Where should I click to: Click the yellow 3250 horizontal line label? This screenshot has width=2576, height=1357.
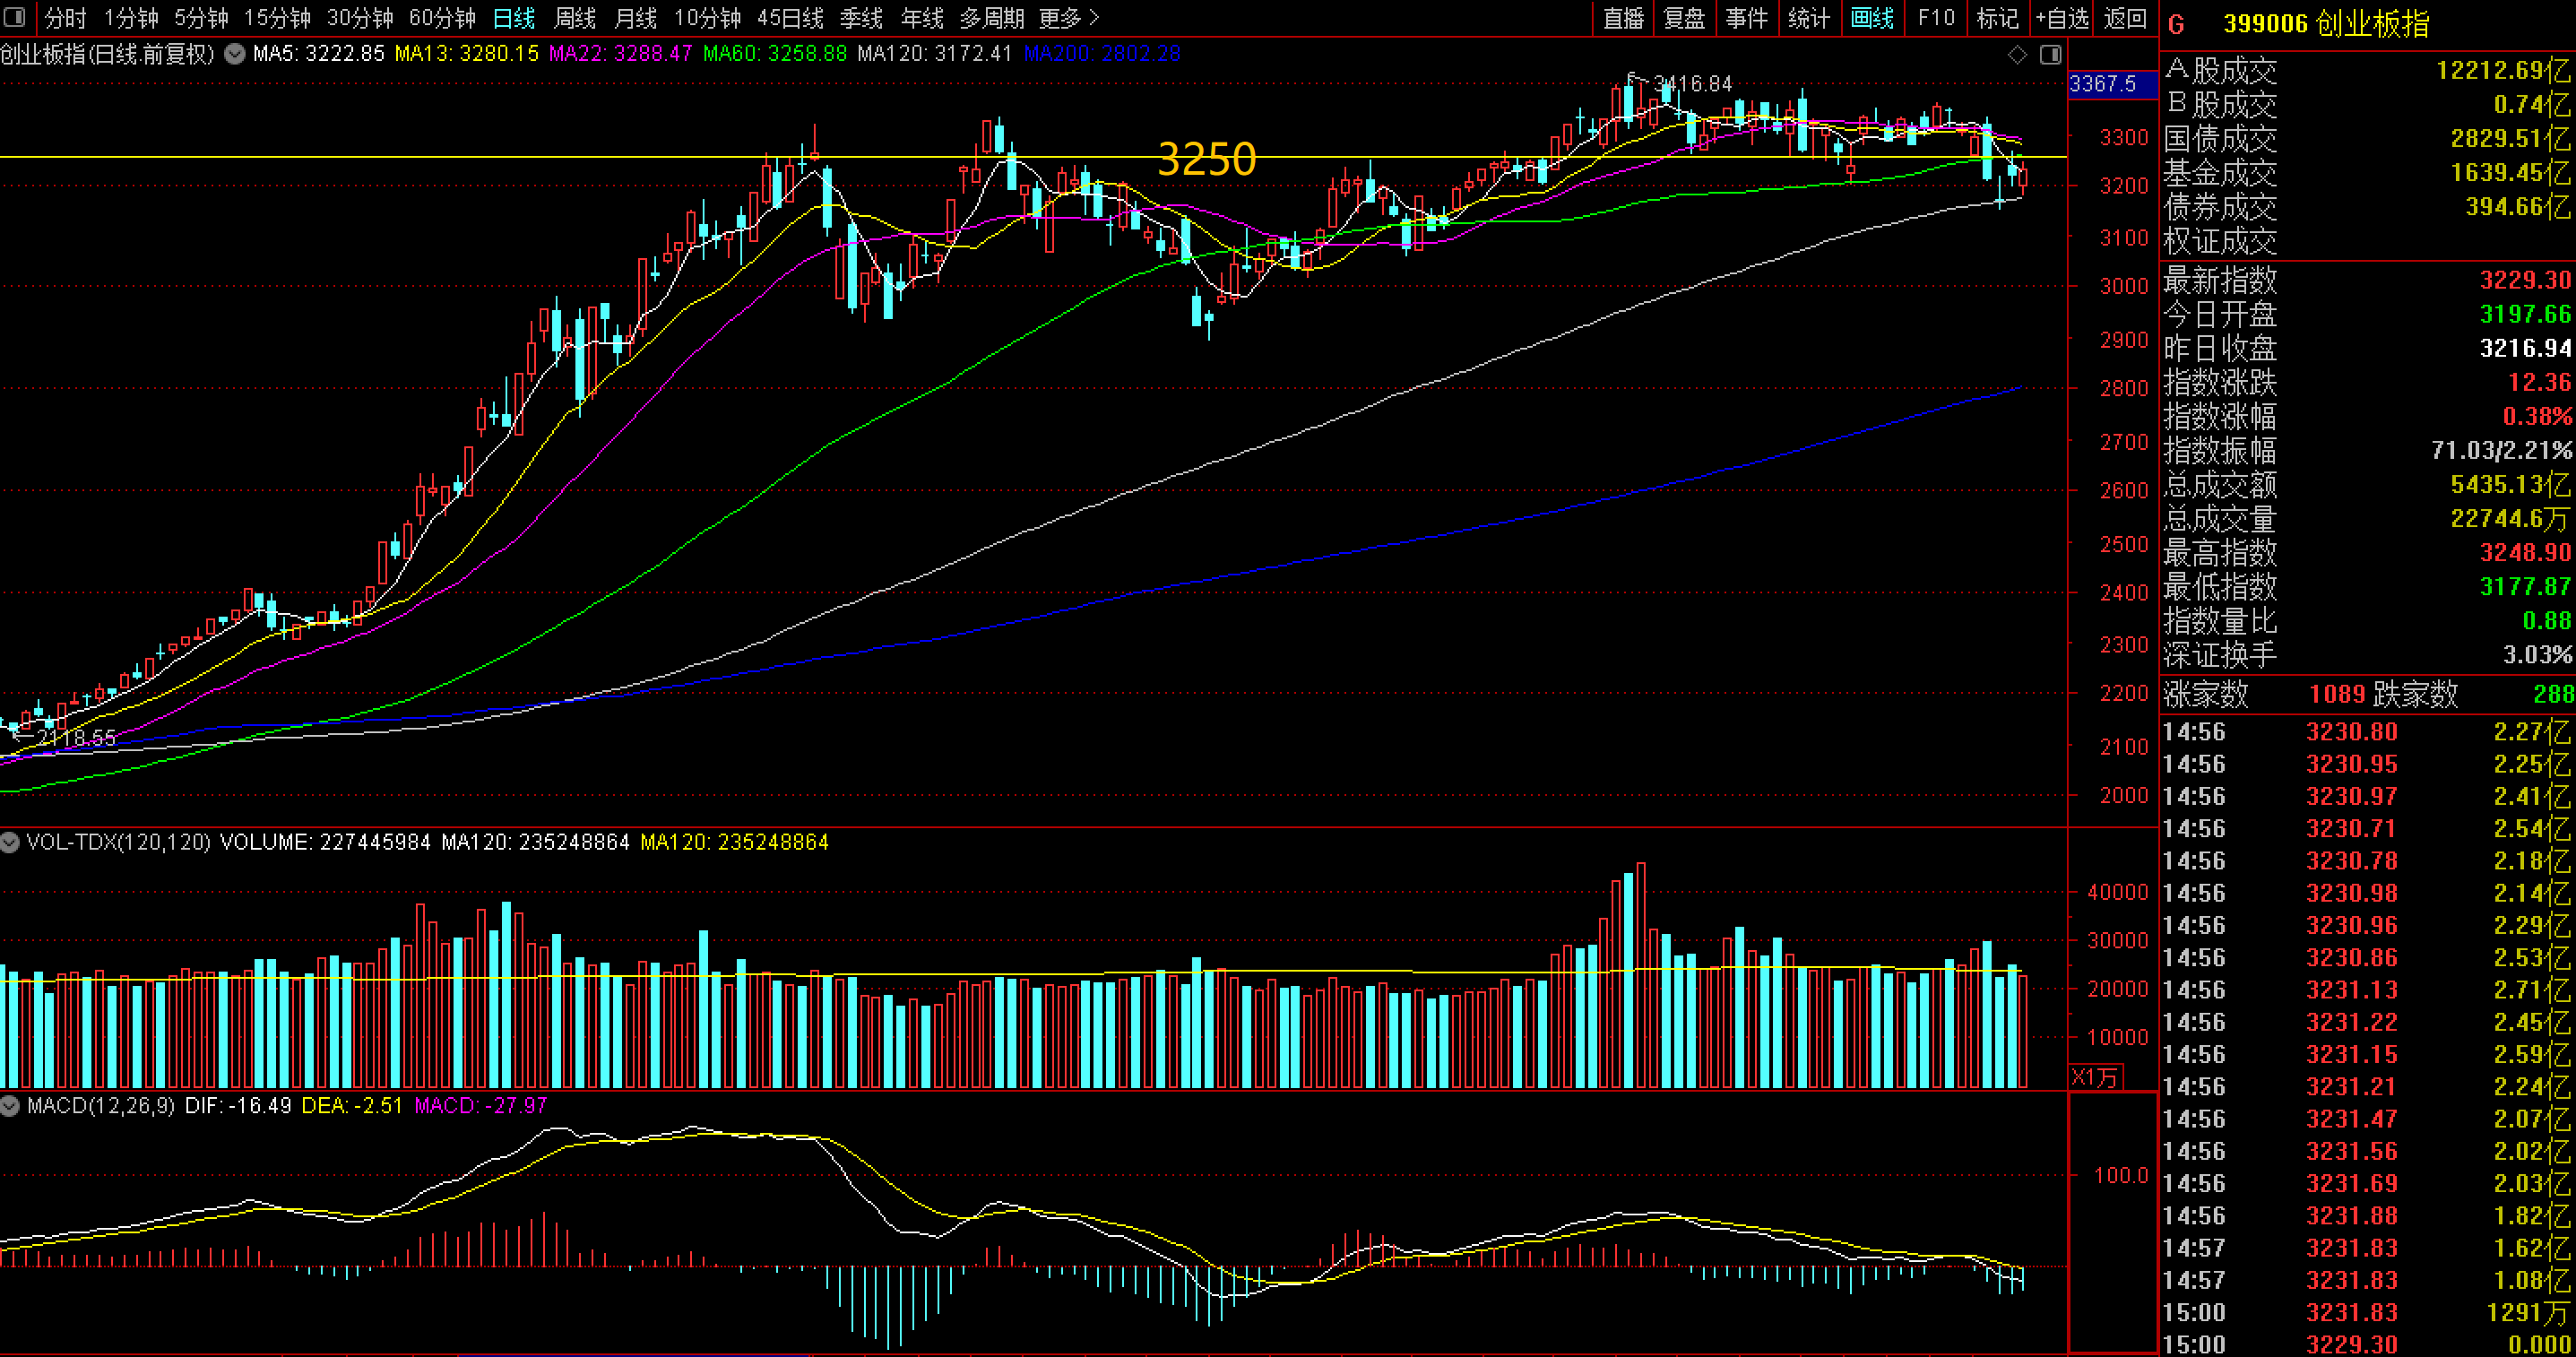[1206, 159]
